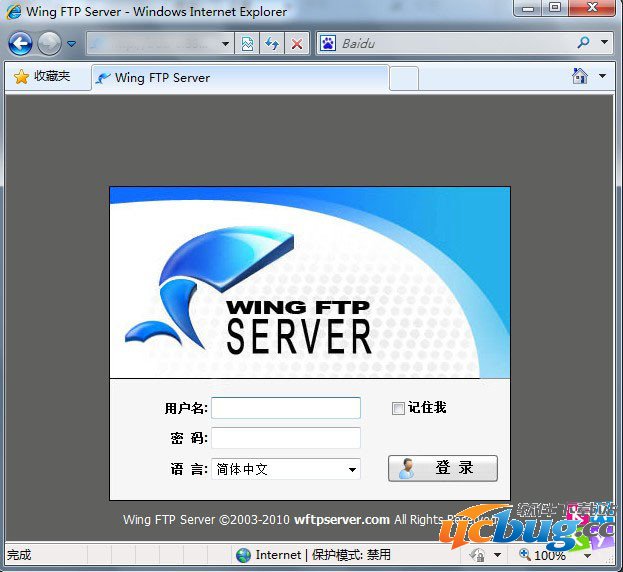Click the yellow favorites star icon
This screenshot has width=623, height=572.
point(21,76)
